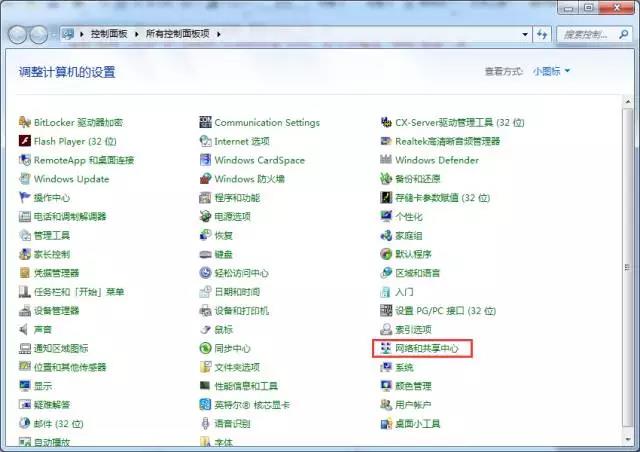Viewport: 640px width, 452px height.
Task: Click the Back navigation button
Action: point(18,35)
